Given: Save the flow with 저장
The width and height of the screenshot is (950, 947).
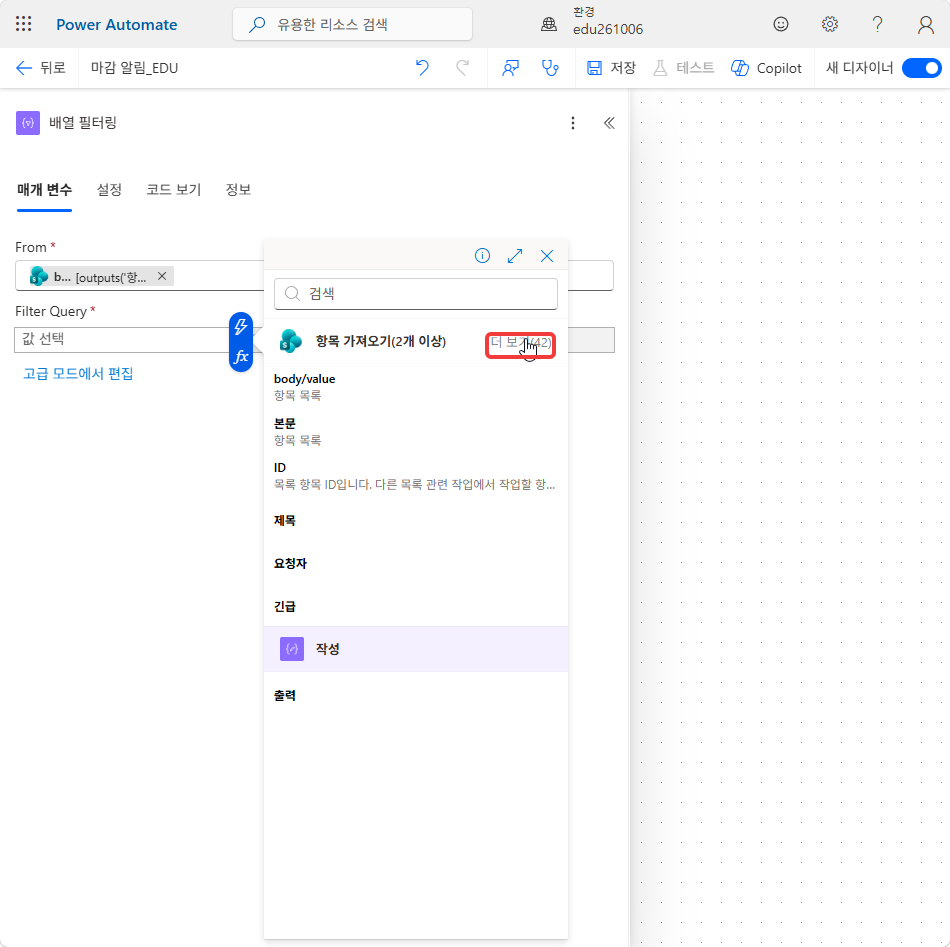Looking at the screenshot, I should [x=611, y=68].
